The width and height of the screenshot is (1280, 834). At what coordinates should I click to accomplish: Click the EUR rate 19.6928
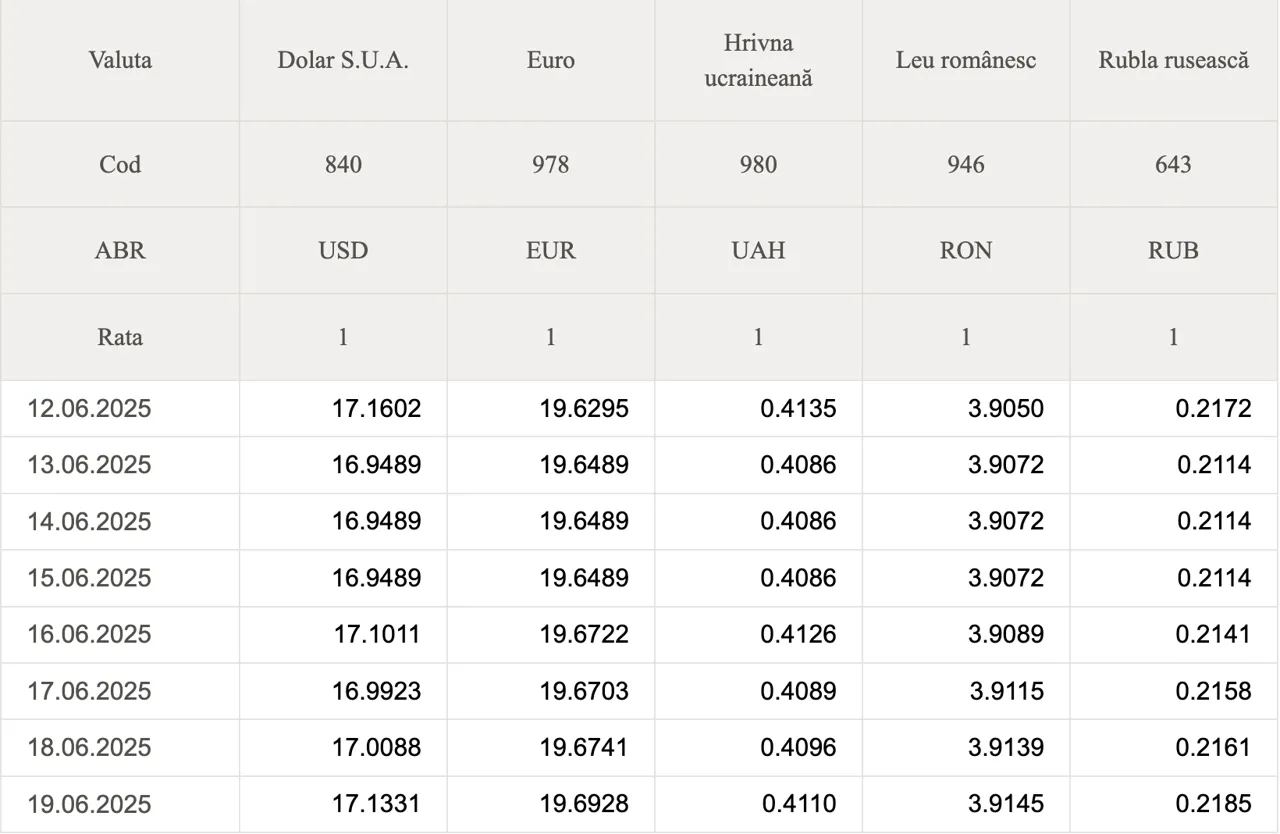[584, 804]
